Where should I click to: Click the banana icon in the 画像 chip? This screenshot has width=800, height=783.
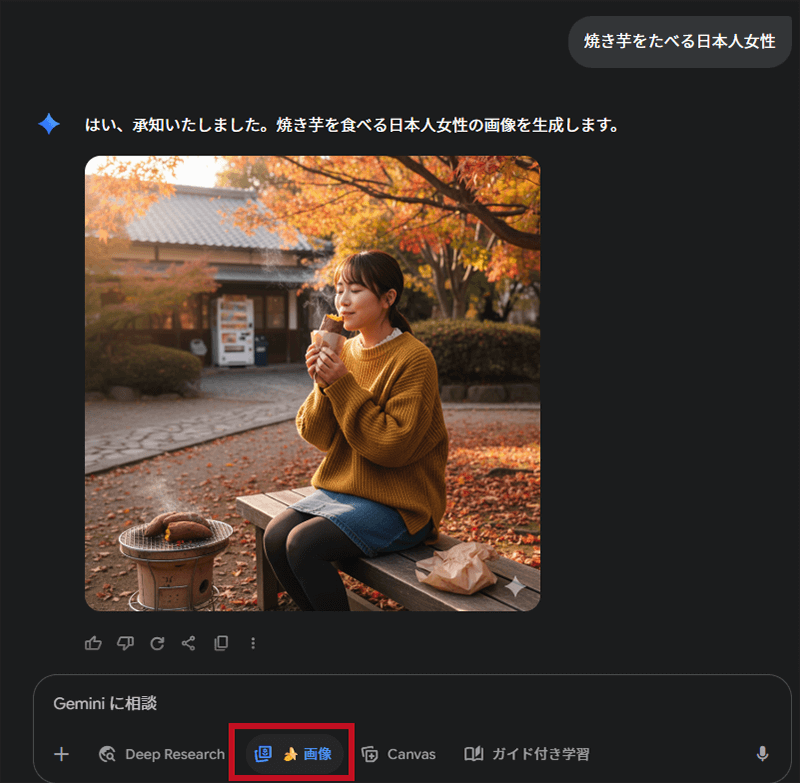pos(291,754)
